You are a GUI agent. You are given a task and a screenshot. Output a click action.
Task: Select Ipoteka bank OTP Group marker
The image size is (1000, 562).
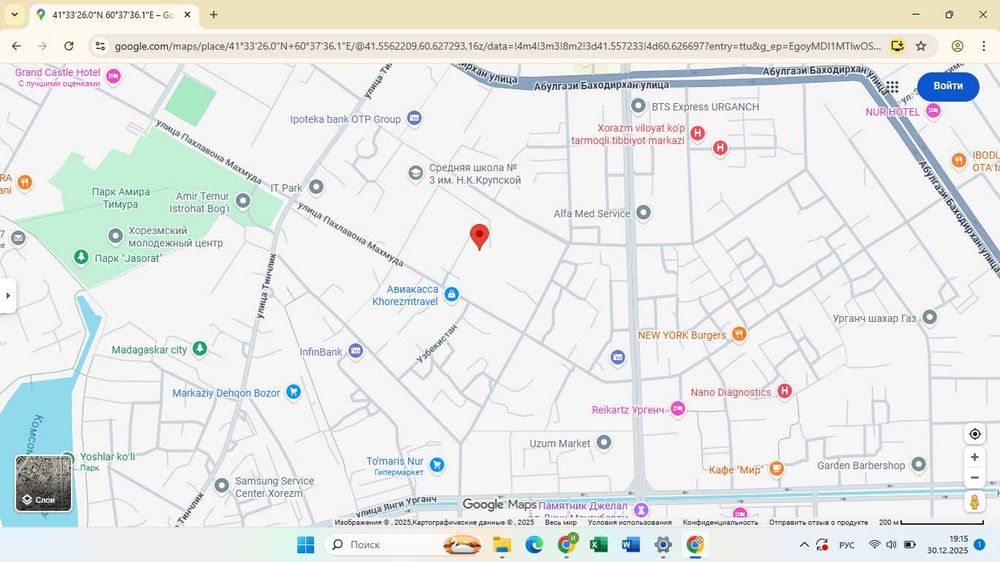click(x=415, y=118)
